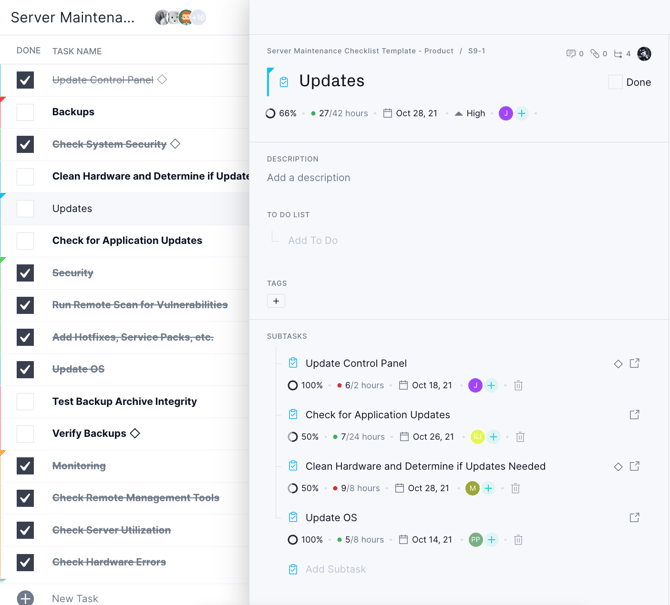Add an assignee with the plus next to J in the Updates header

(x=521, y=113)
